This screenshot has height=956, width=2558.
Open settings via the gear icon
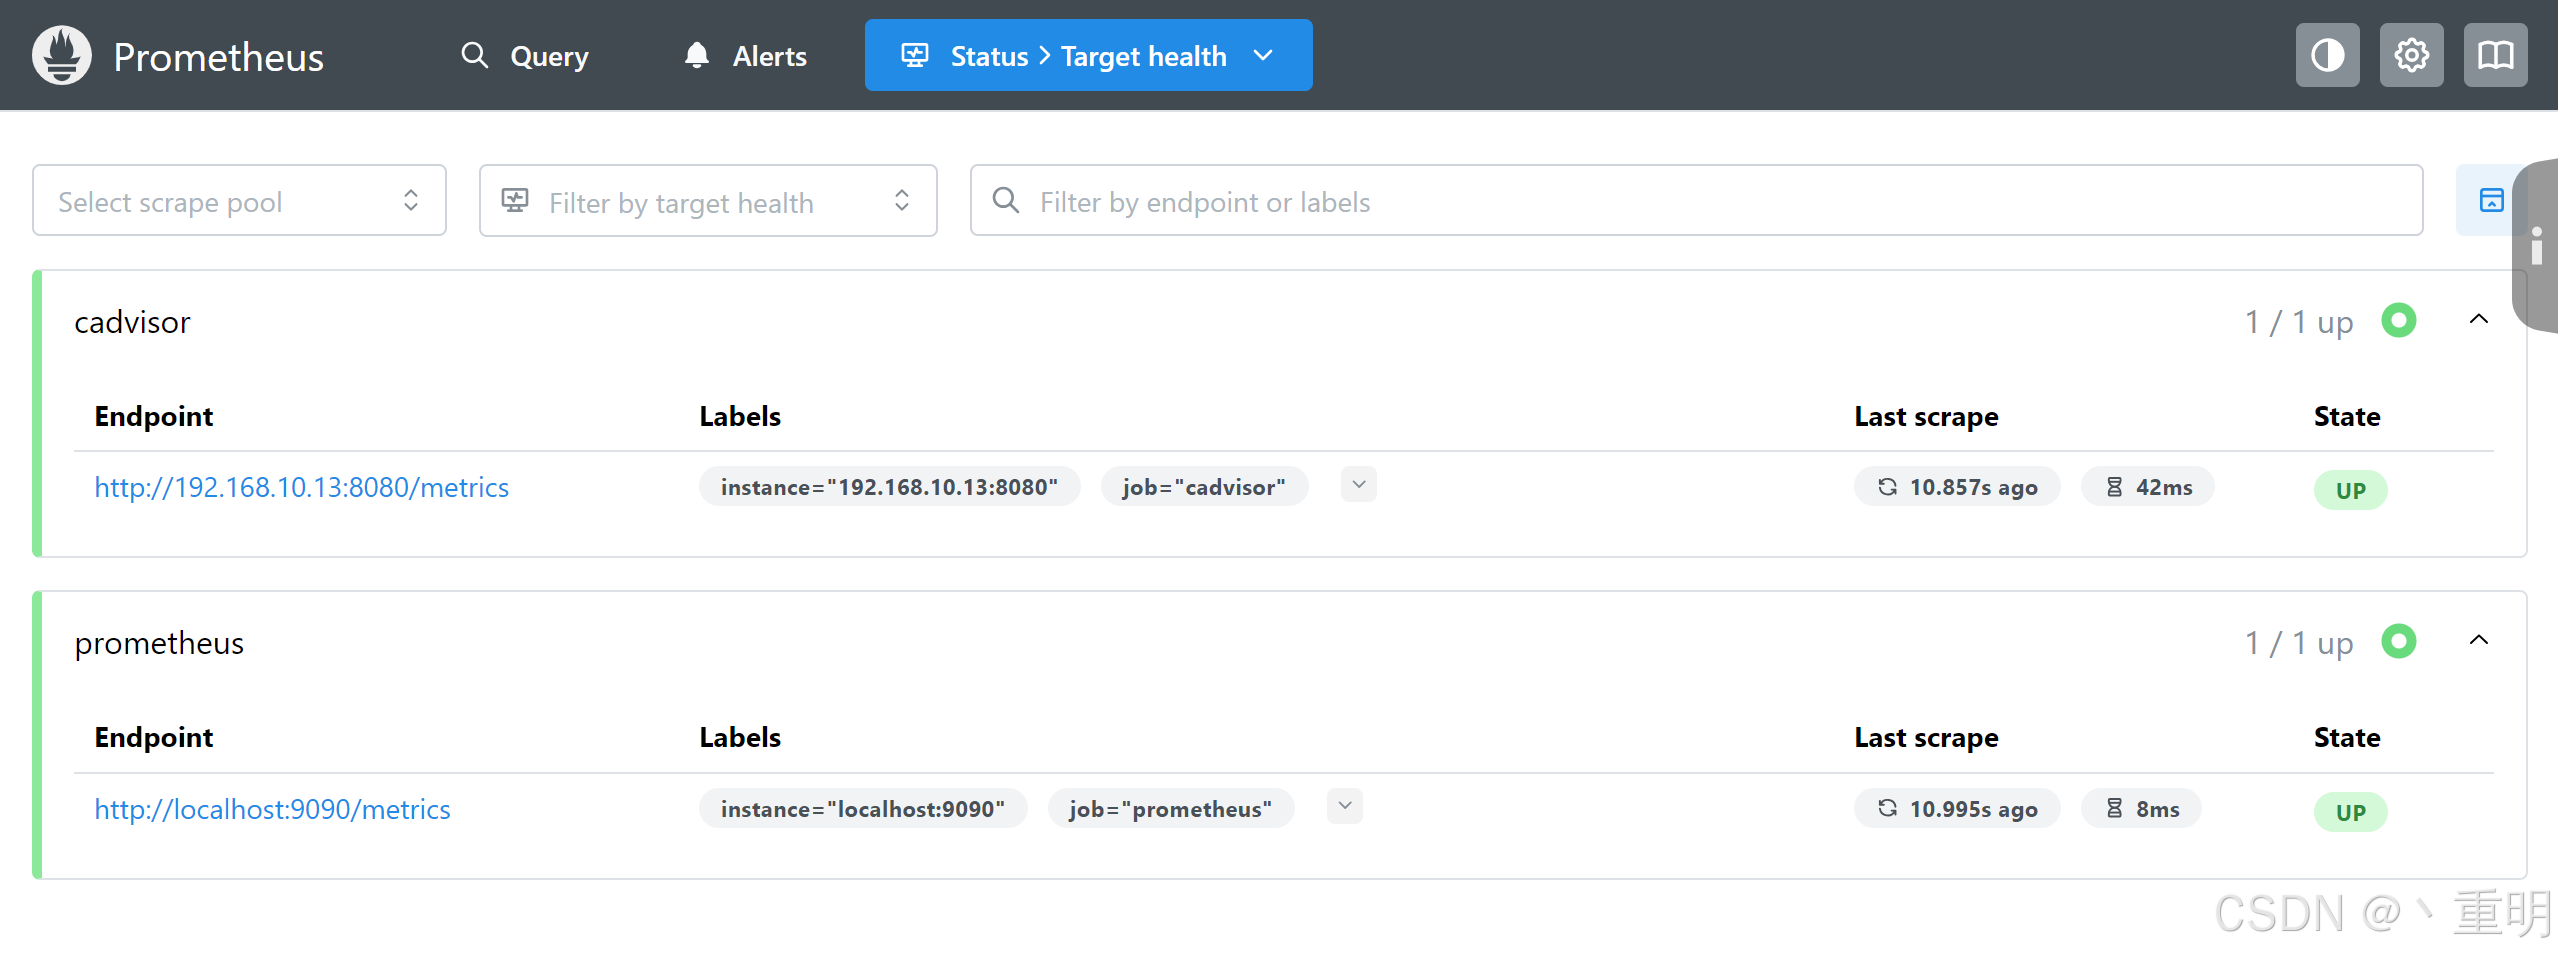[2411, 55]
